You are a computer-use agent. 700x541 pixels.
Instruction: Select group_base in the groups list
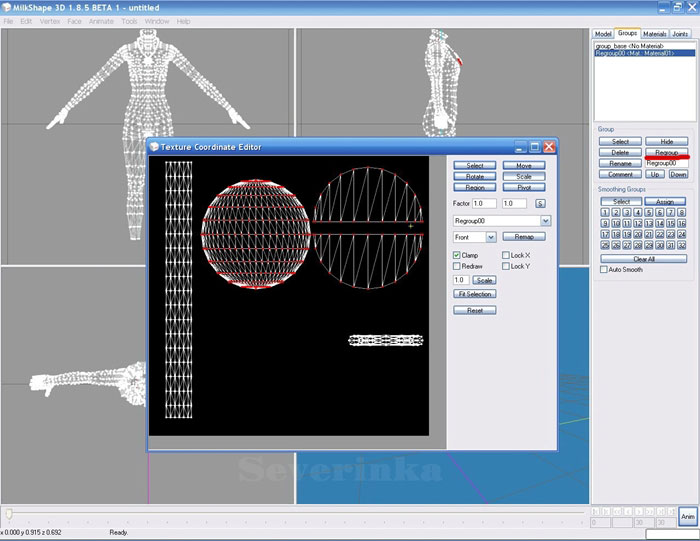pos(630,46)
